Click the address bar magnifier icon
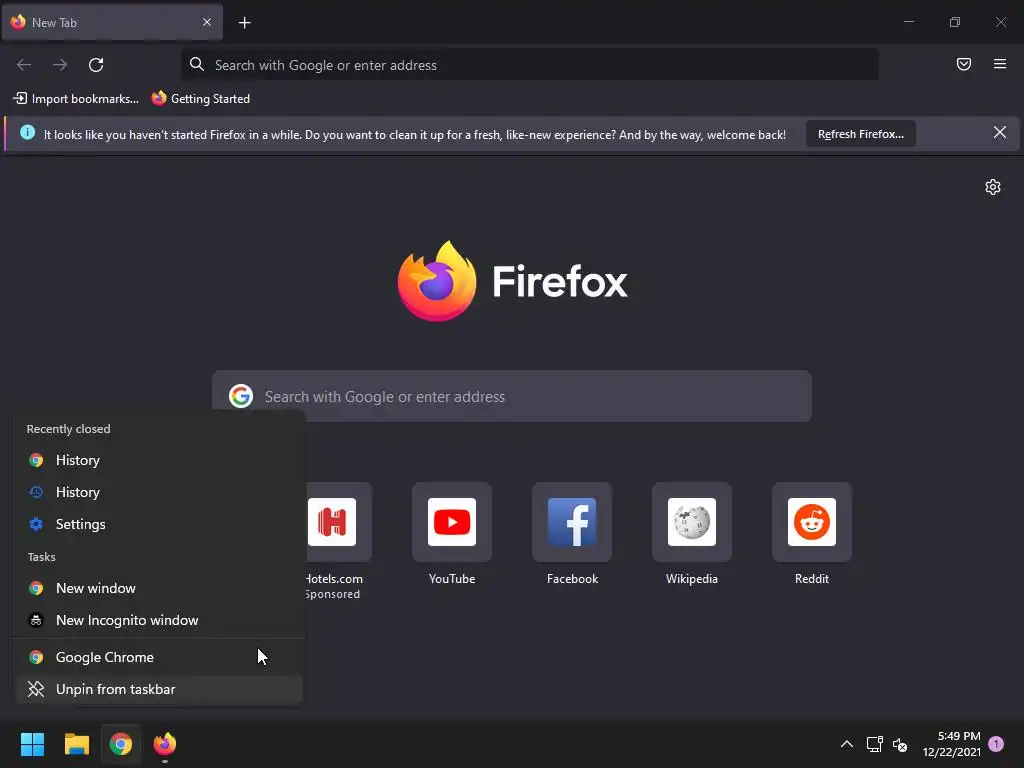The image size is (1024, 768). coord(197,64)
